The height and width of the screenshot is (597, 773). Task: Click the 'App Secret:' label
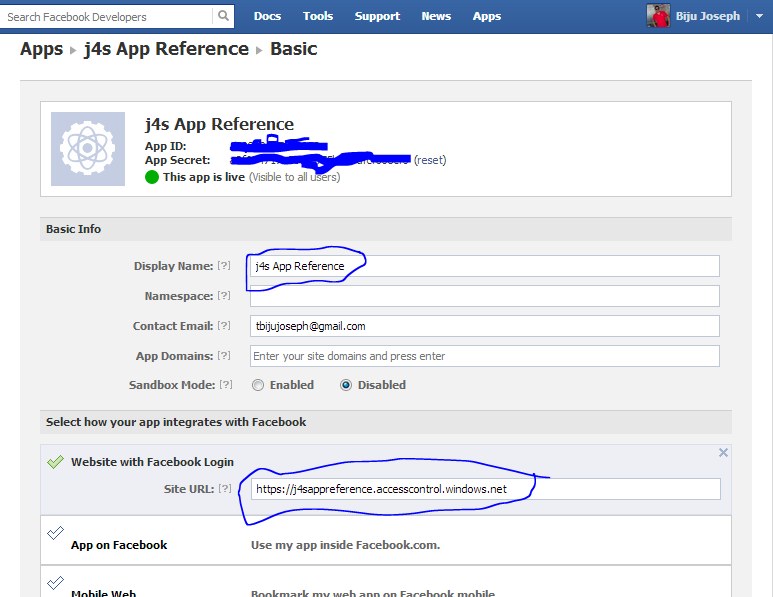coord(177,160)
